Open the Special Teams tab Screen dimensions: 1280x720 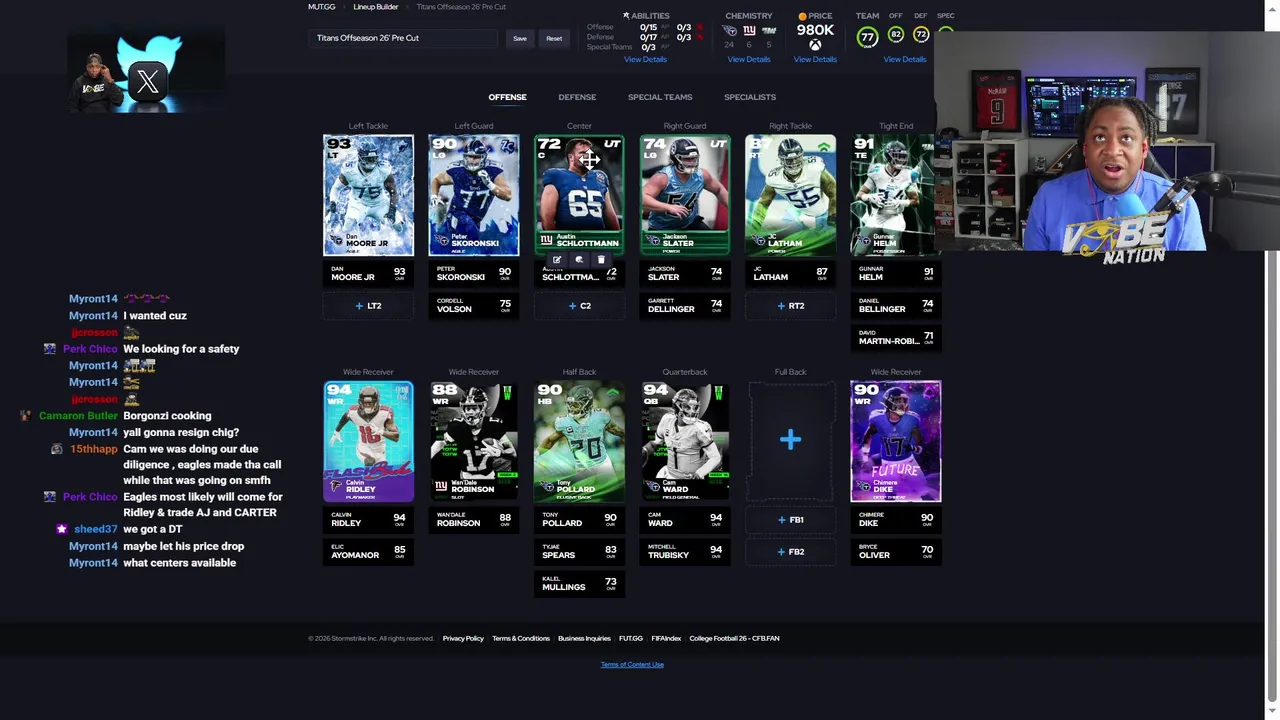[660, 97]
